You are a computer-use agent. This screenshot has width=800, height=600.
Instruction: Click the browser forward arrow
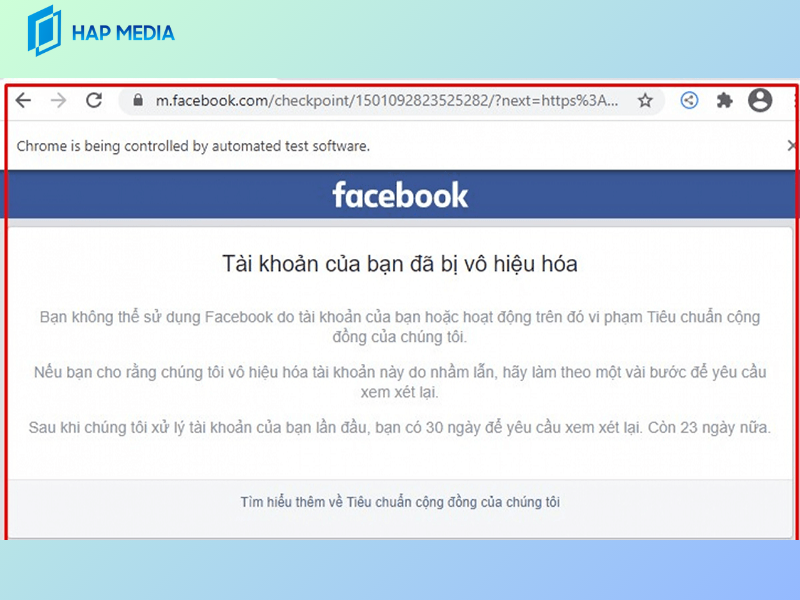[x=59, y=101]
